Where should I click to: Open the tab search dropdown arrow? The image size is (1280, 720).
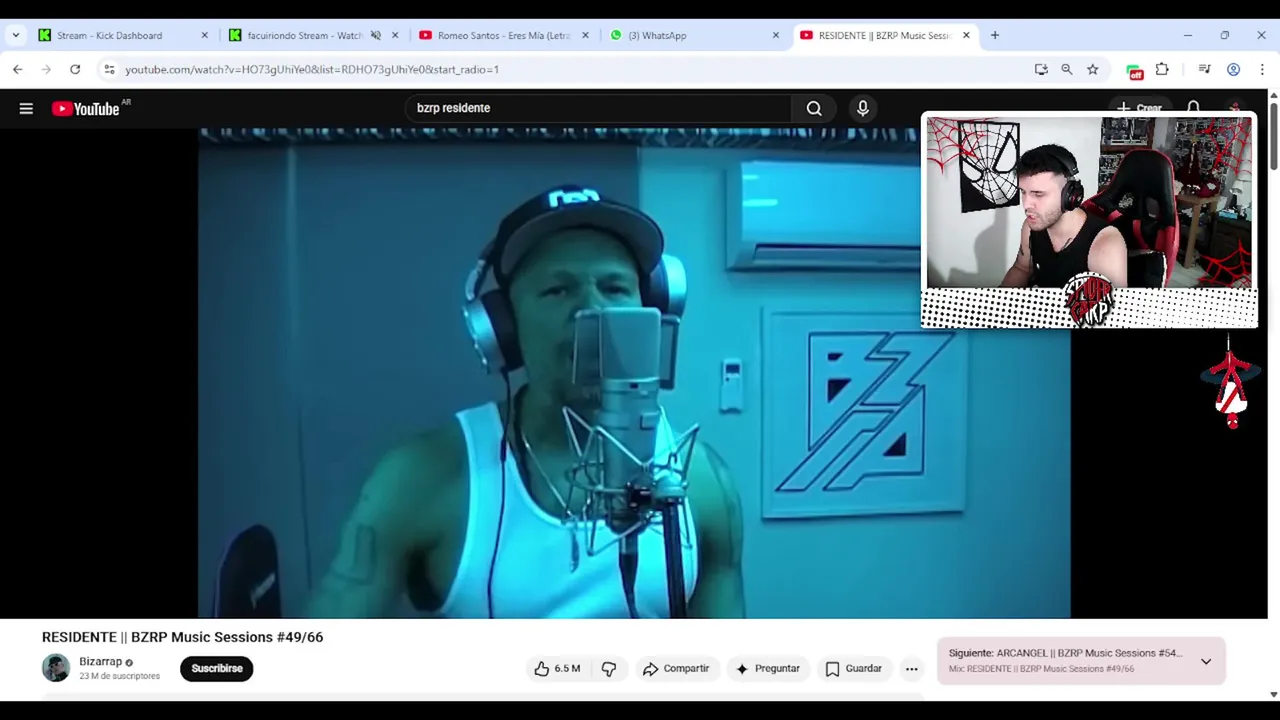(16, 35)
